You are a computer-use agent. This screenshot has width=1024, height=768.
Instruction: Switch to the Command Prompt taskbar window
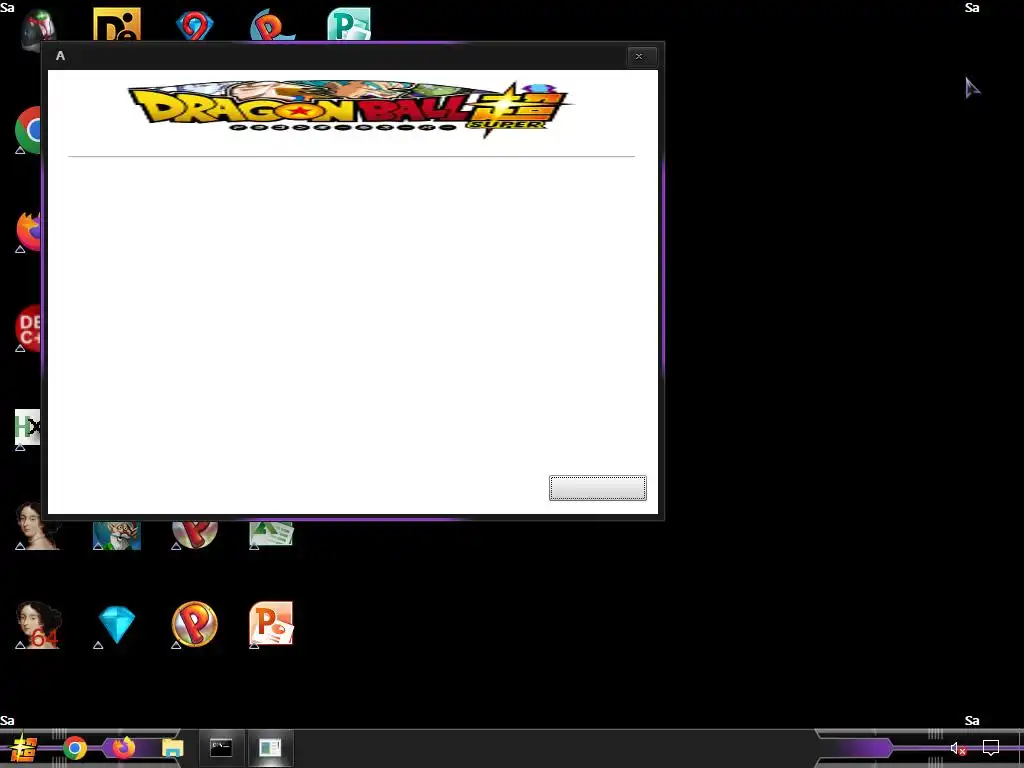click(221, 748)
